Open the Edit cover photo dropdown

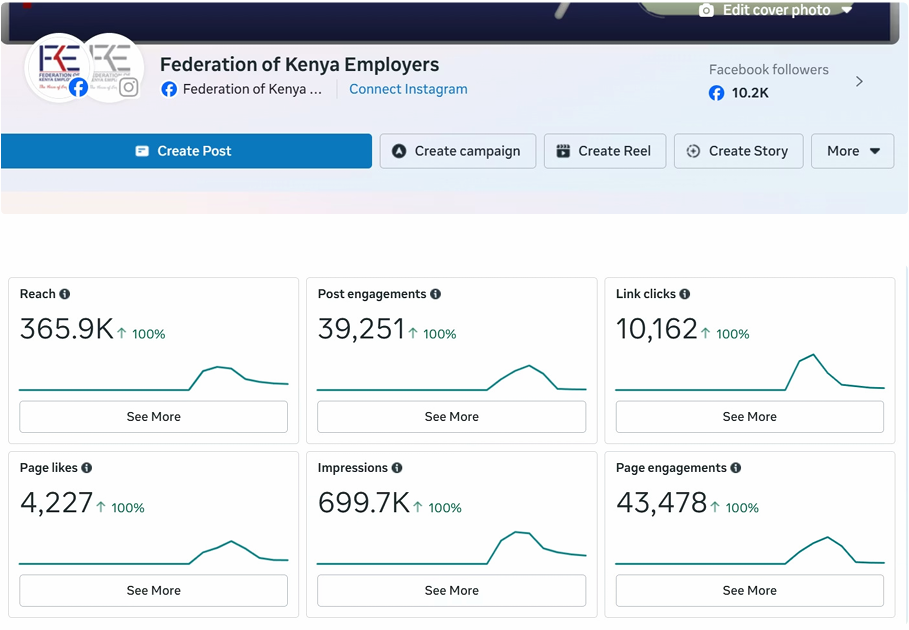[x=776, y=10]
